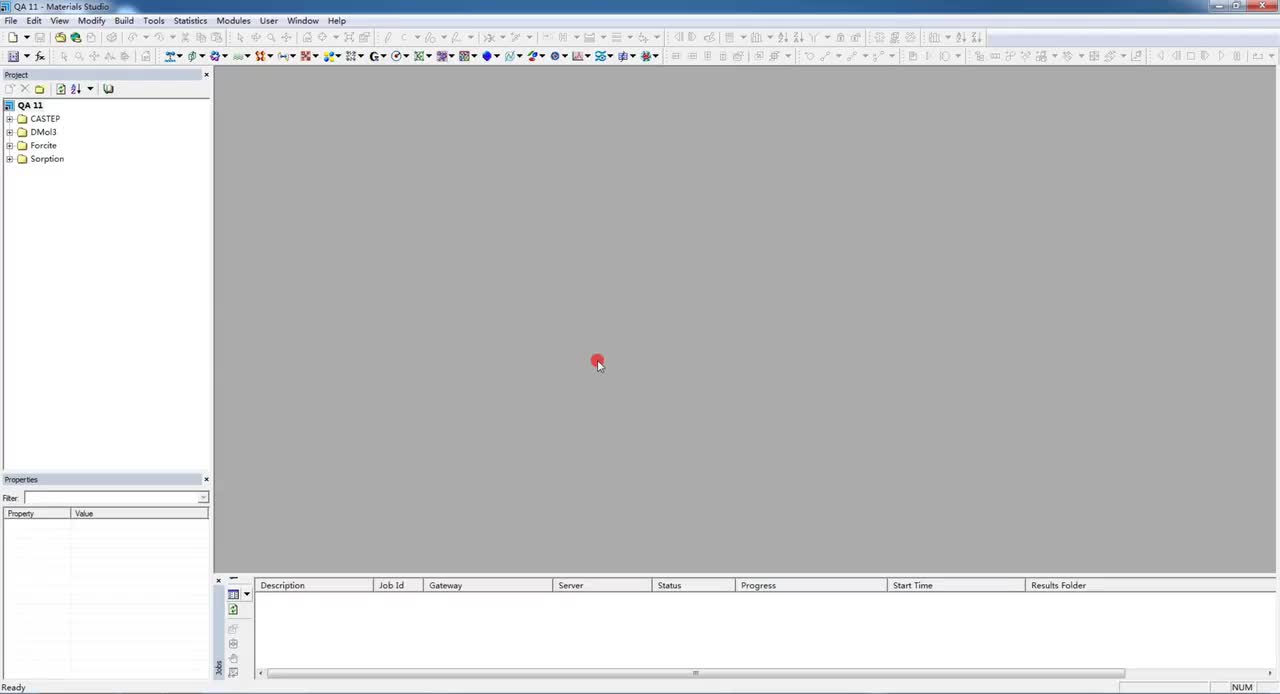Select the magnifier Zoom tool
1280x694 pixels.
coord(271,37)
